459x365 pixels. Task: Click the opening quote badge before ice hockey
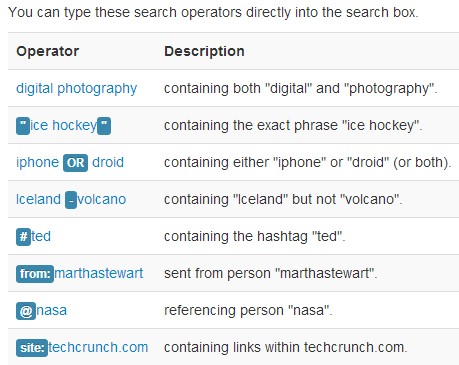point(23,126)
